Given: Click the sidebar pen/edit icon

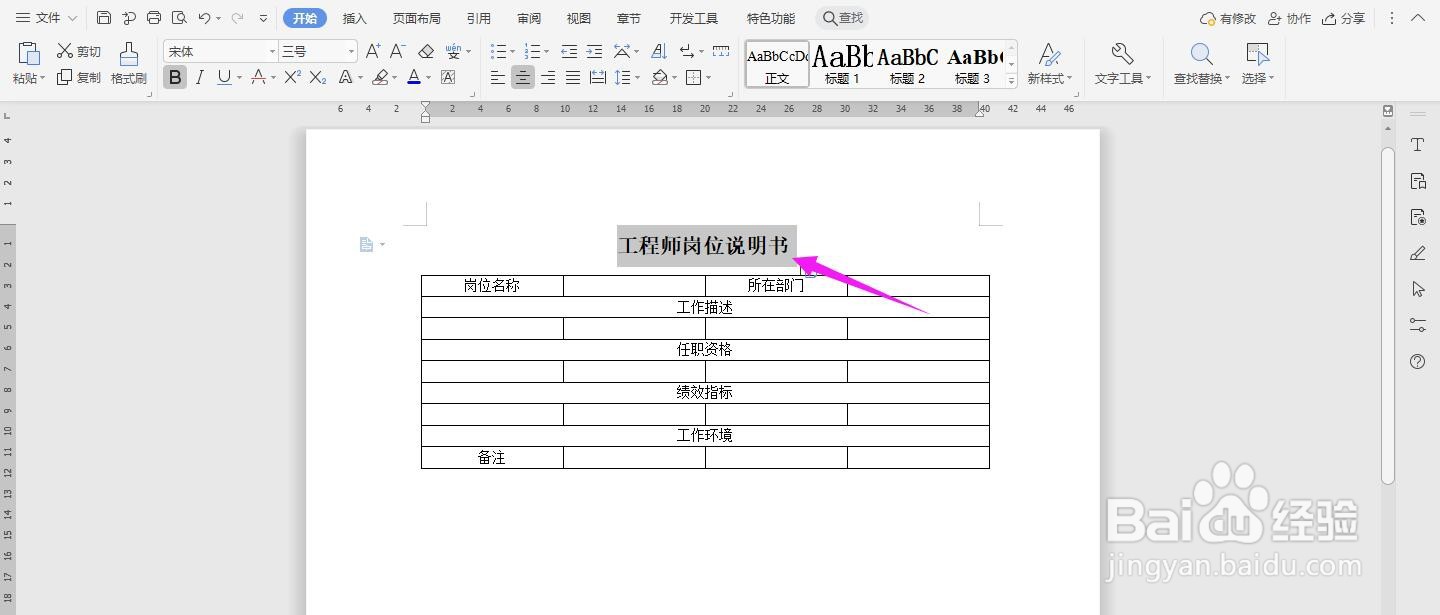Looking at the screenshot, I should pos(1417,253).
